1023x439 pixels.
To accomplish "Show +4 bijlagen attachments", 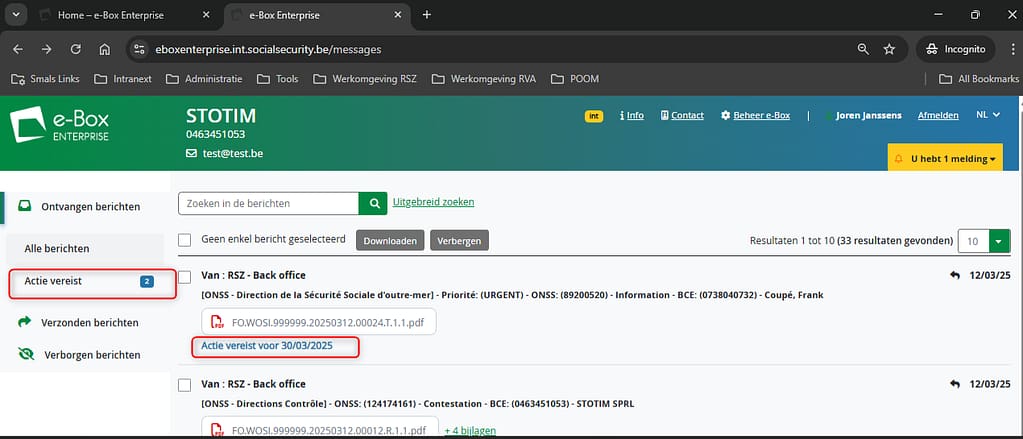I will (x=470, y=431).
